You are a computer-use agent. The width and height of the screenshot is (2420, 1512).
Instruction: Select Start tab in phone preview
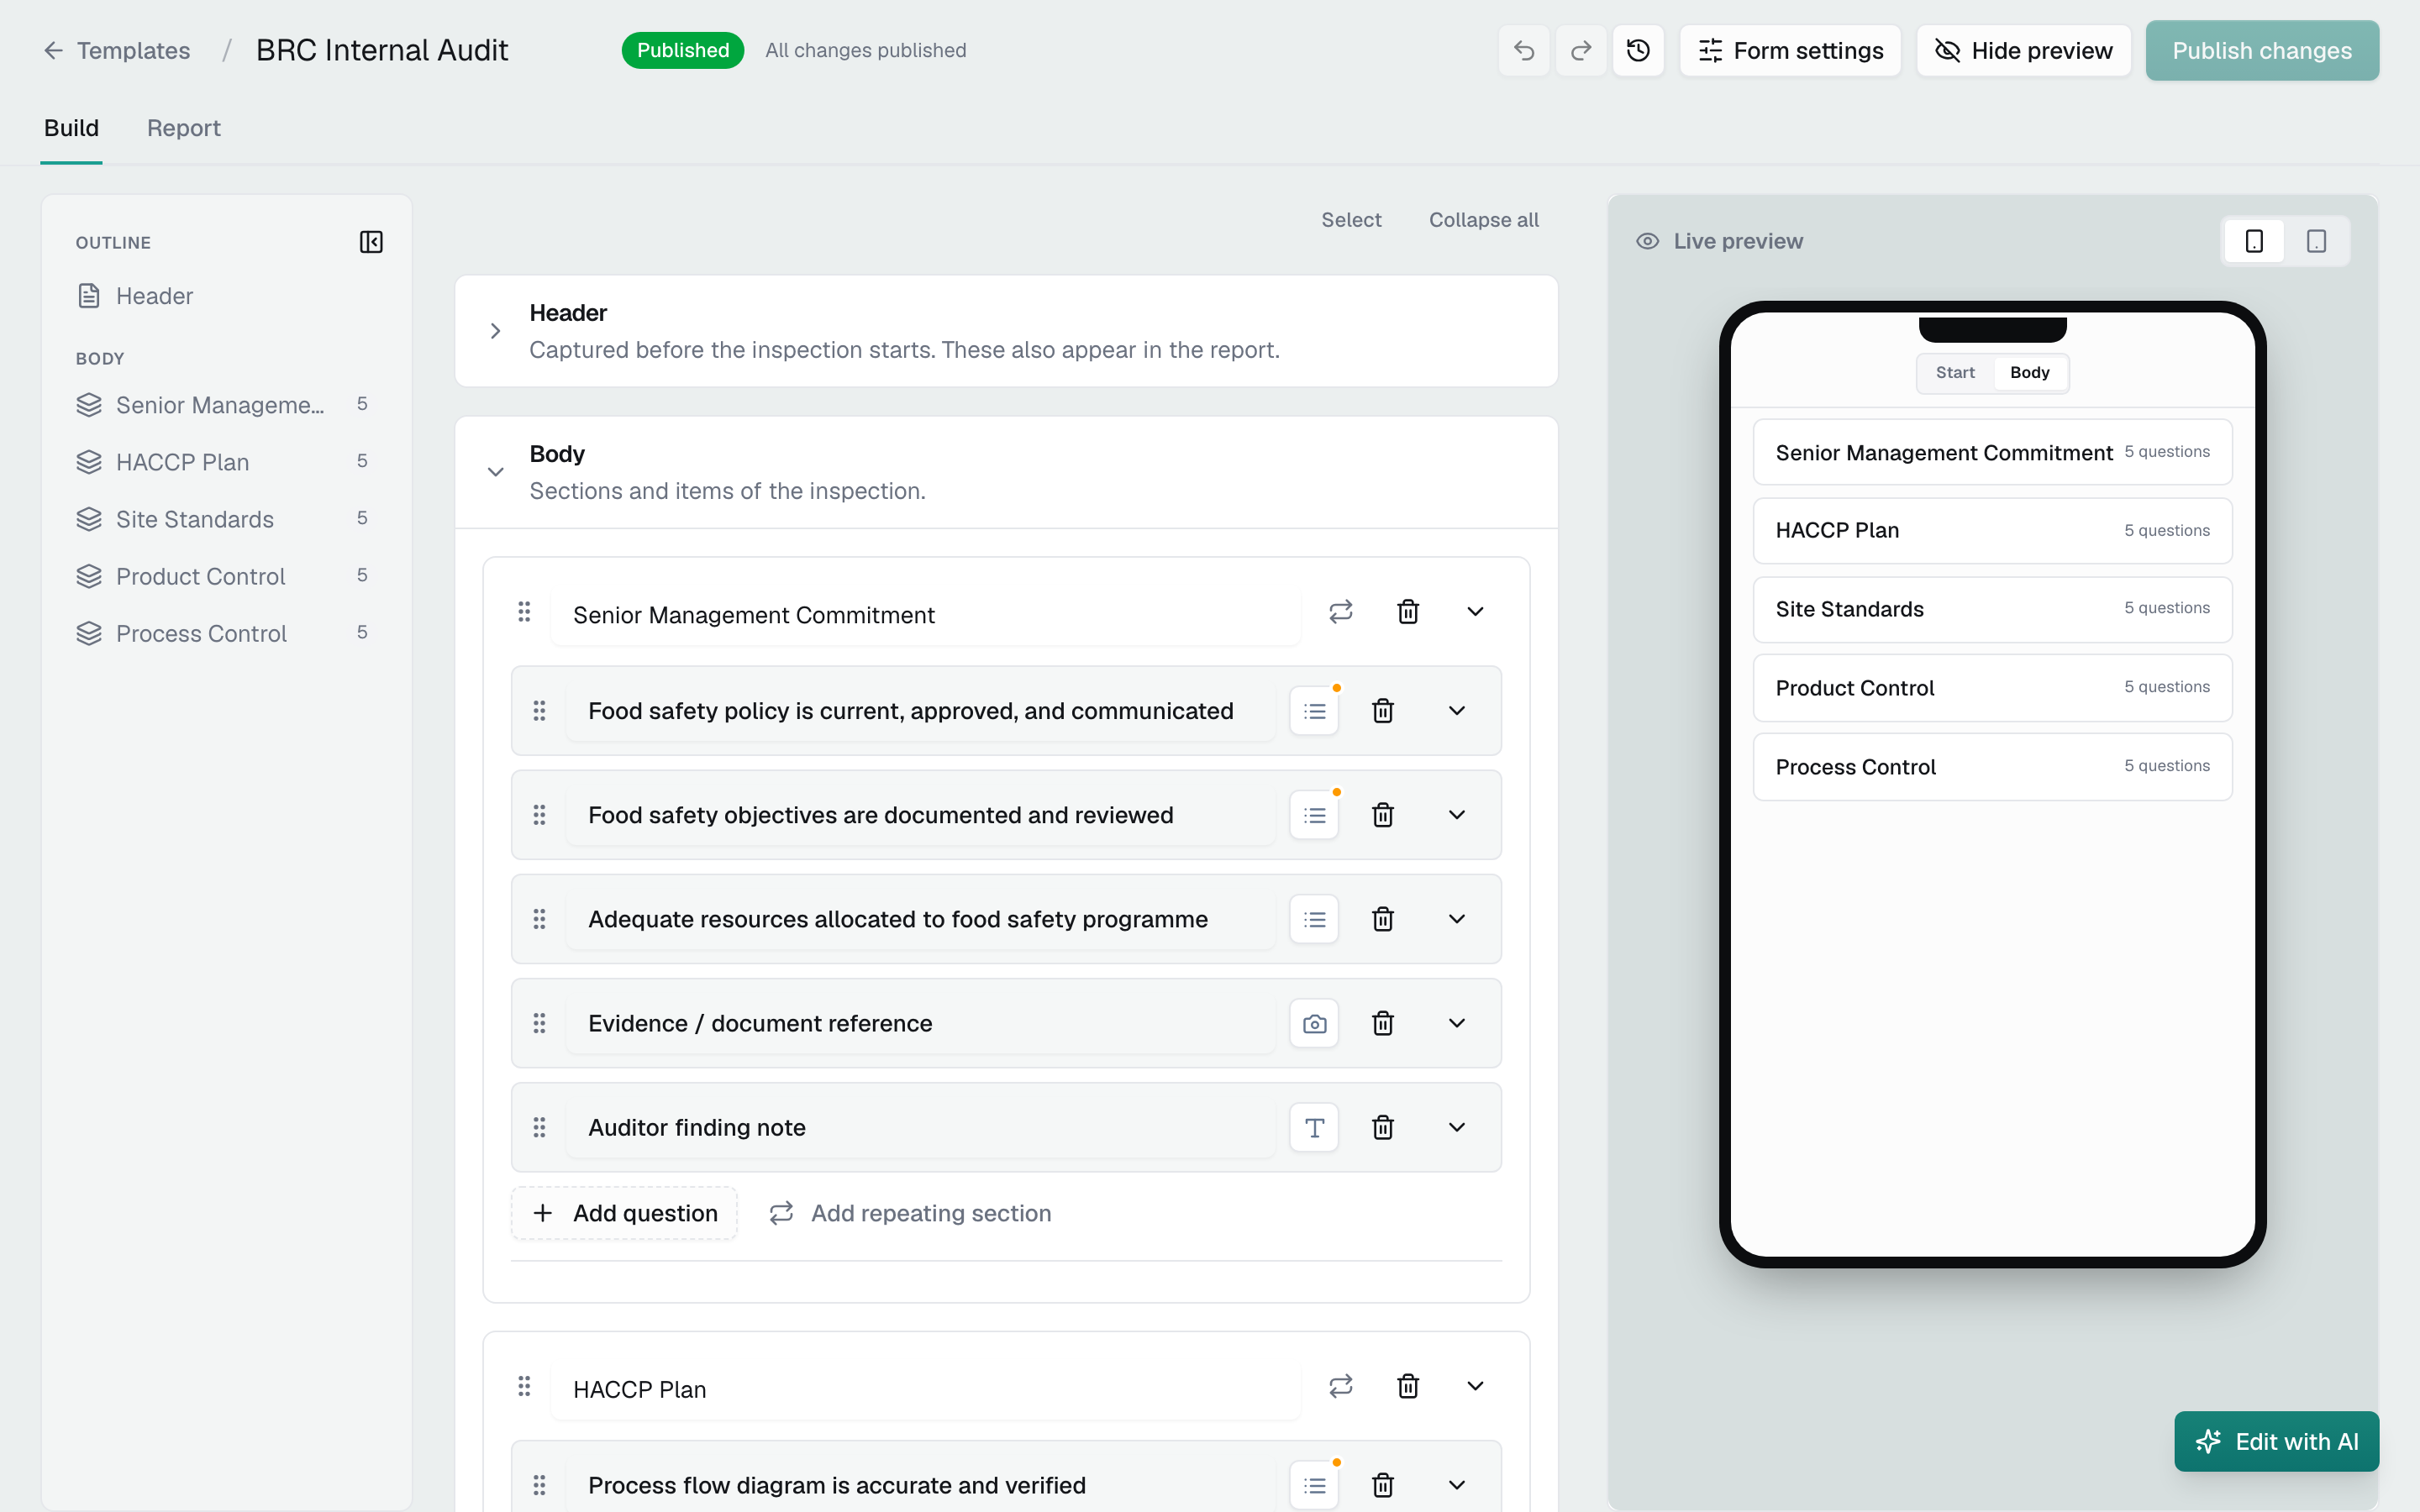point(1955,373)
